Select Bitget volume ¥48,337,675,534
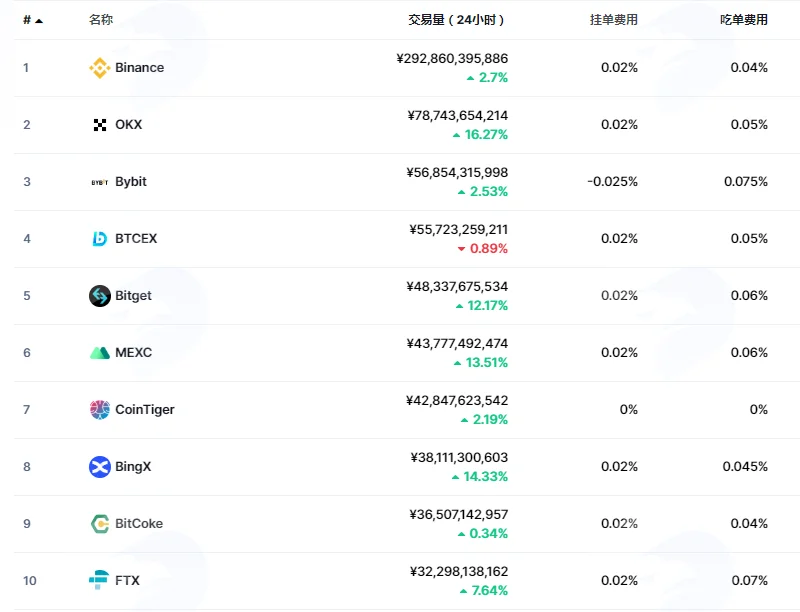This screenshot has height=612, width=800. [x=457, y=287]
